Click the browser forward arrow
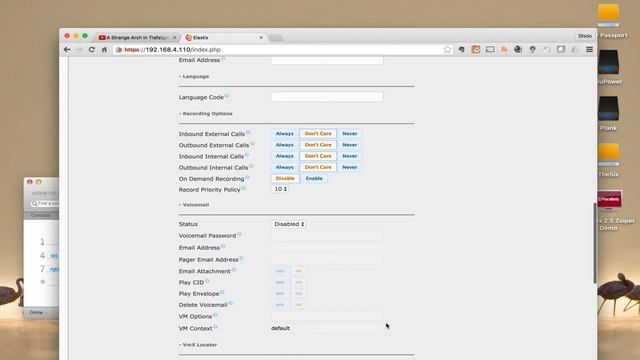Image resolution: width=640 pixels, height=360 pixels. 79,49
